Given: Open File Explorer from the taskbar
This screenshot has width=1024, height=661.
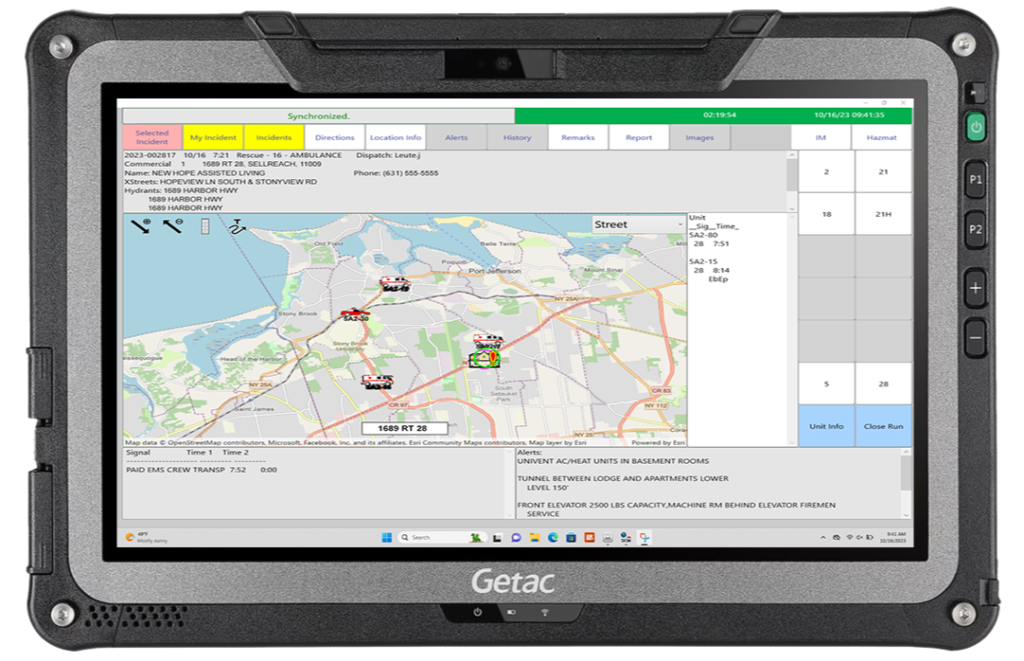Looking at the screenshot, I should 534,537.
